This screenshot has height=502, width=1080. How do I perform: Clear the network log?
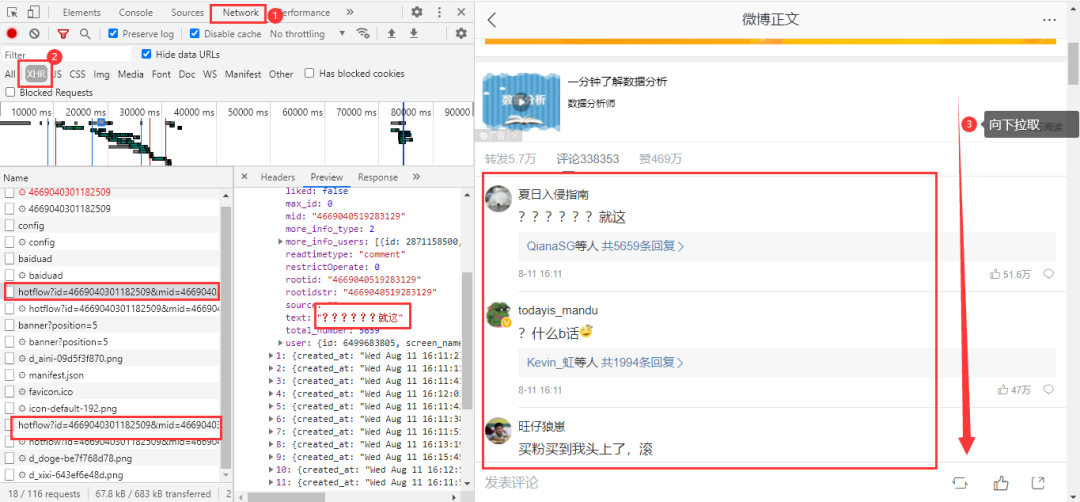[x=34, y=33]
